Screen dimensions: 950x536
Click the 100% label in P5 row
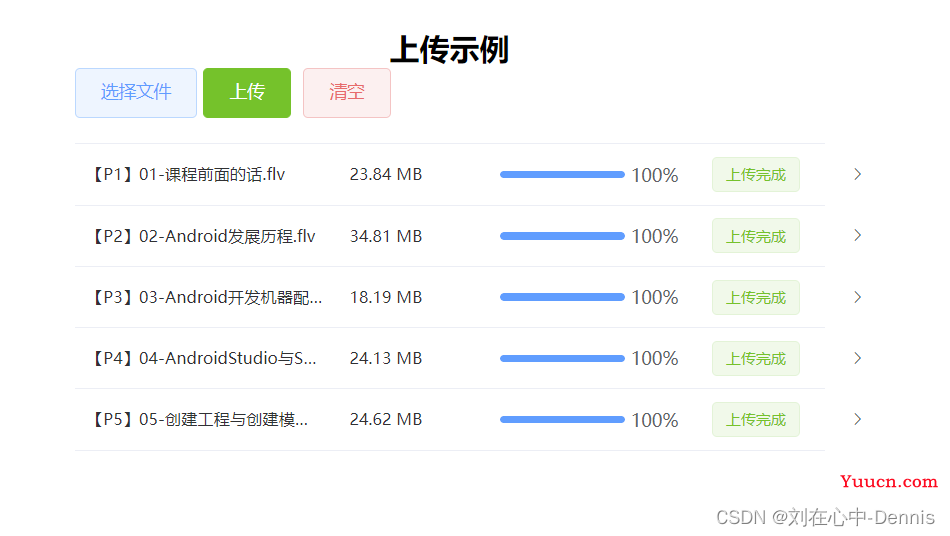655,420
